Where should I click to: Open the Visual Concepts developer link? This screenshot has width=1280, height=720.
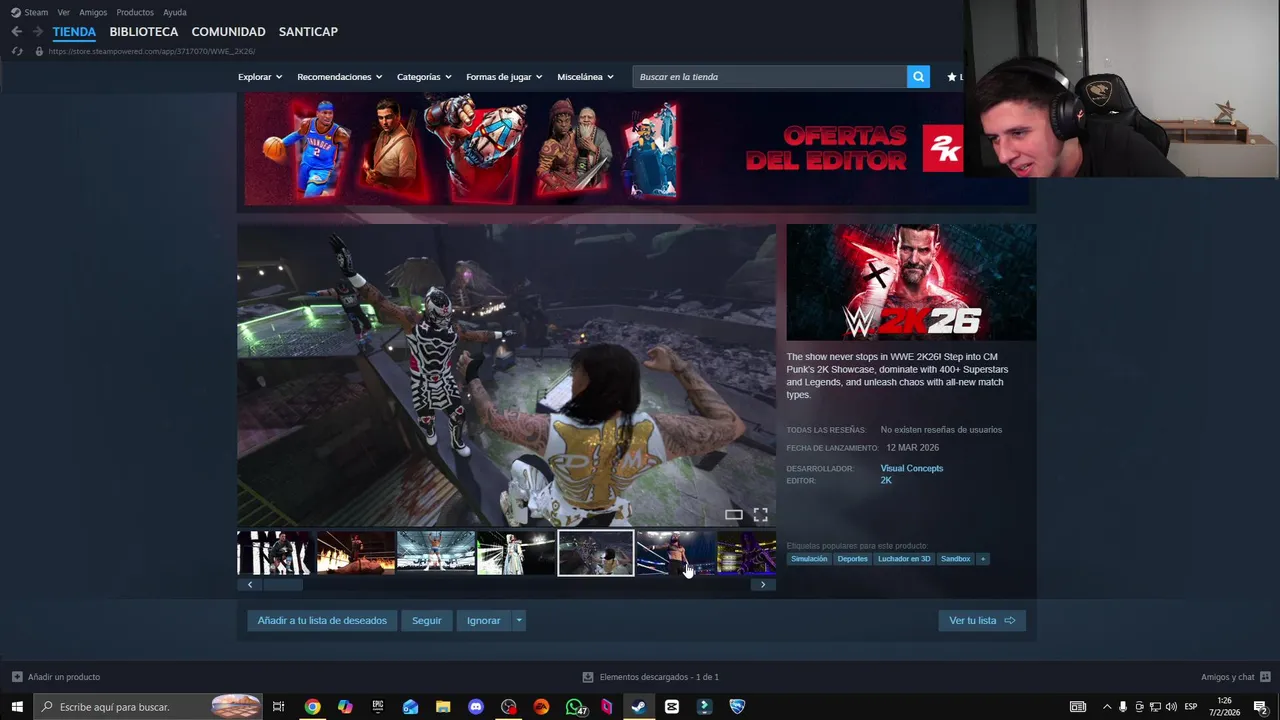tap(911, 468)
